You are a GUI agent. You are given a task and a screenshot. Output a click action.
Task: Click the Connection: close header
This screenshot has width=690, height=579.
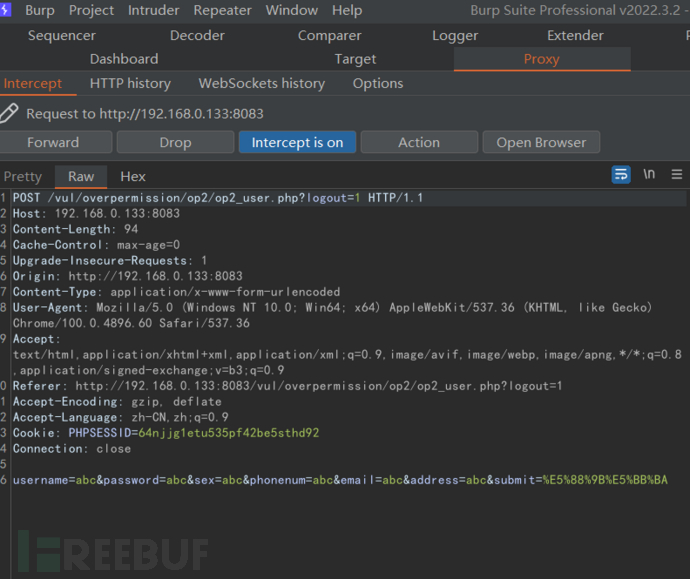pos(72,449)
